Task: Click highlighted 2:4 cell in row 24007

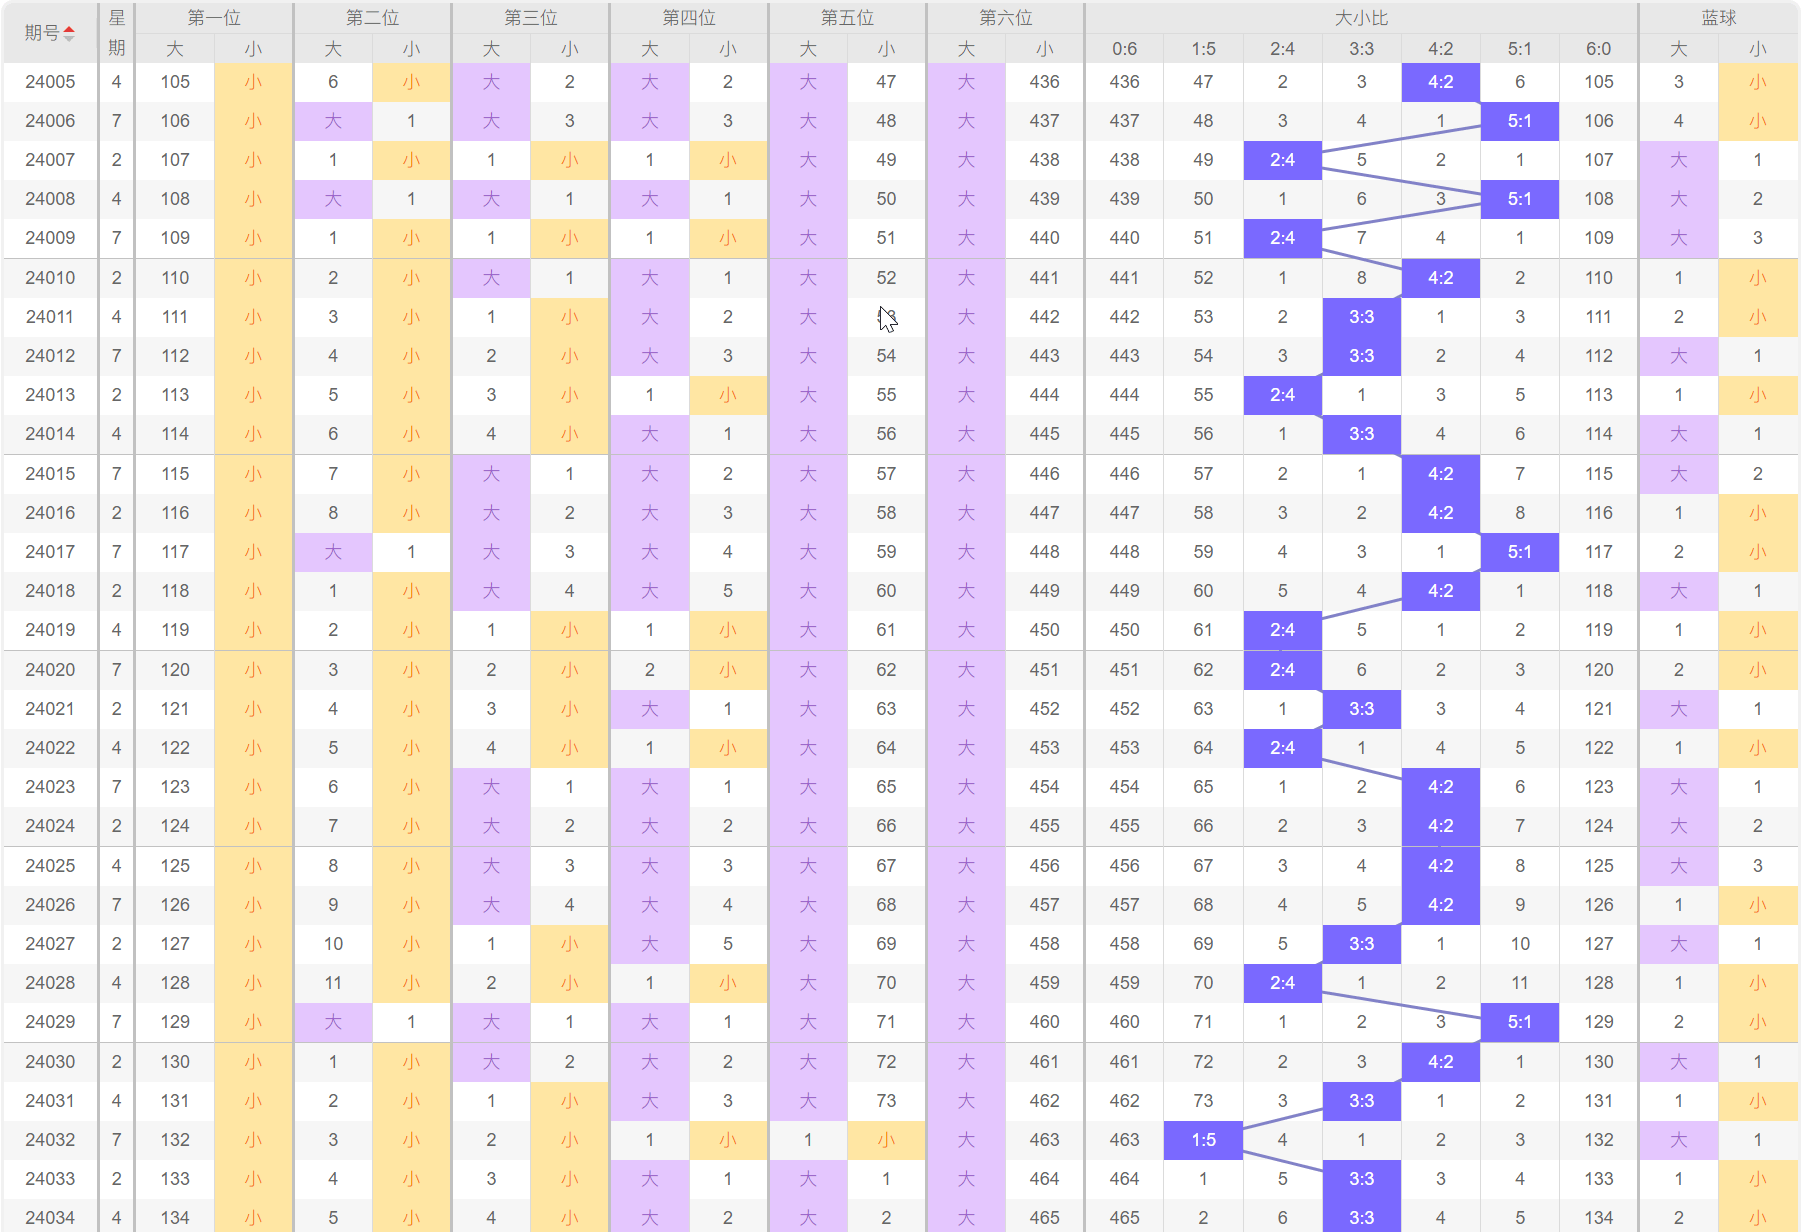Action: tap(1282, 160)
